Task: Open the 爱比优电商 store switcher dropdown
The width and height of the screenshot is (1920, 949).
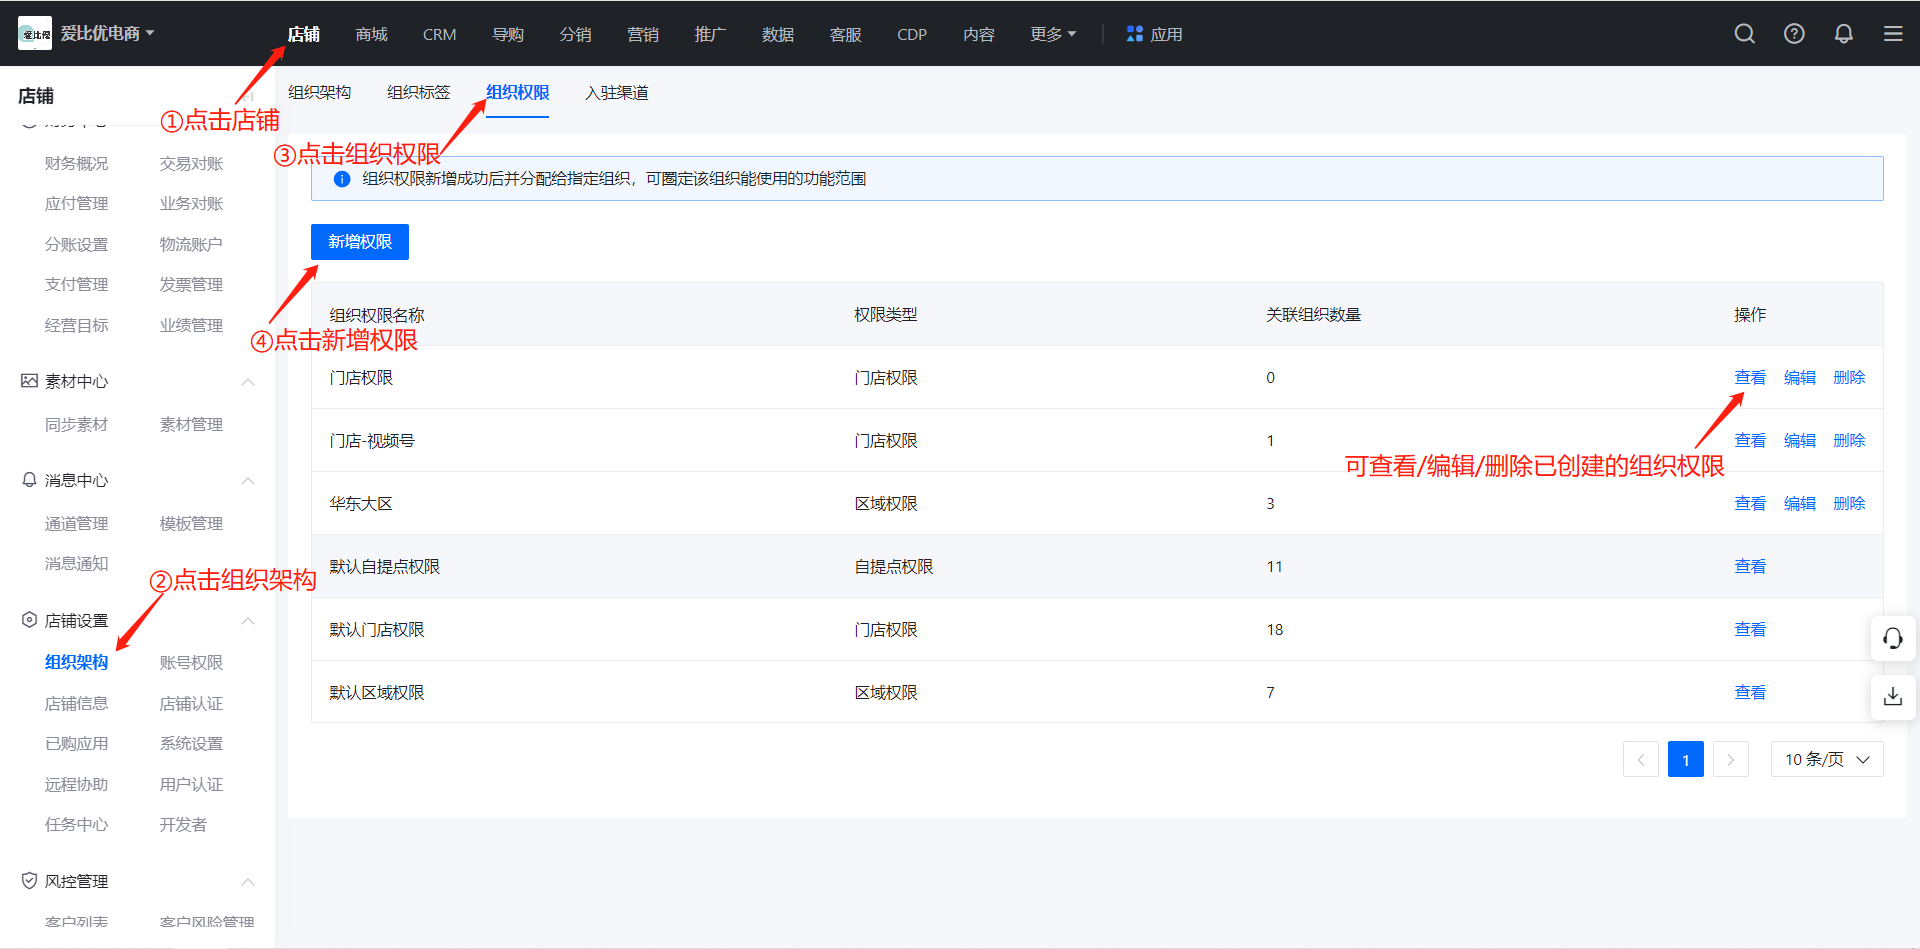Action: click(107, 33)
